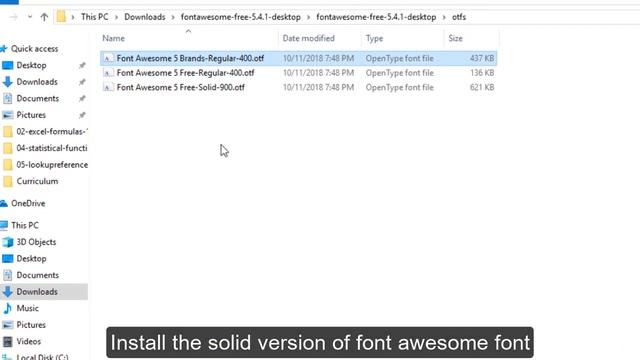Click pin icon beside Quick access Desktop

(x=82, y=65)
